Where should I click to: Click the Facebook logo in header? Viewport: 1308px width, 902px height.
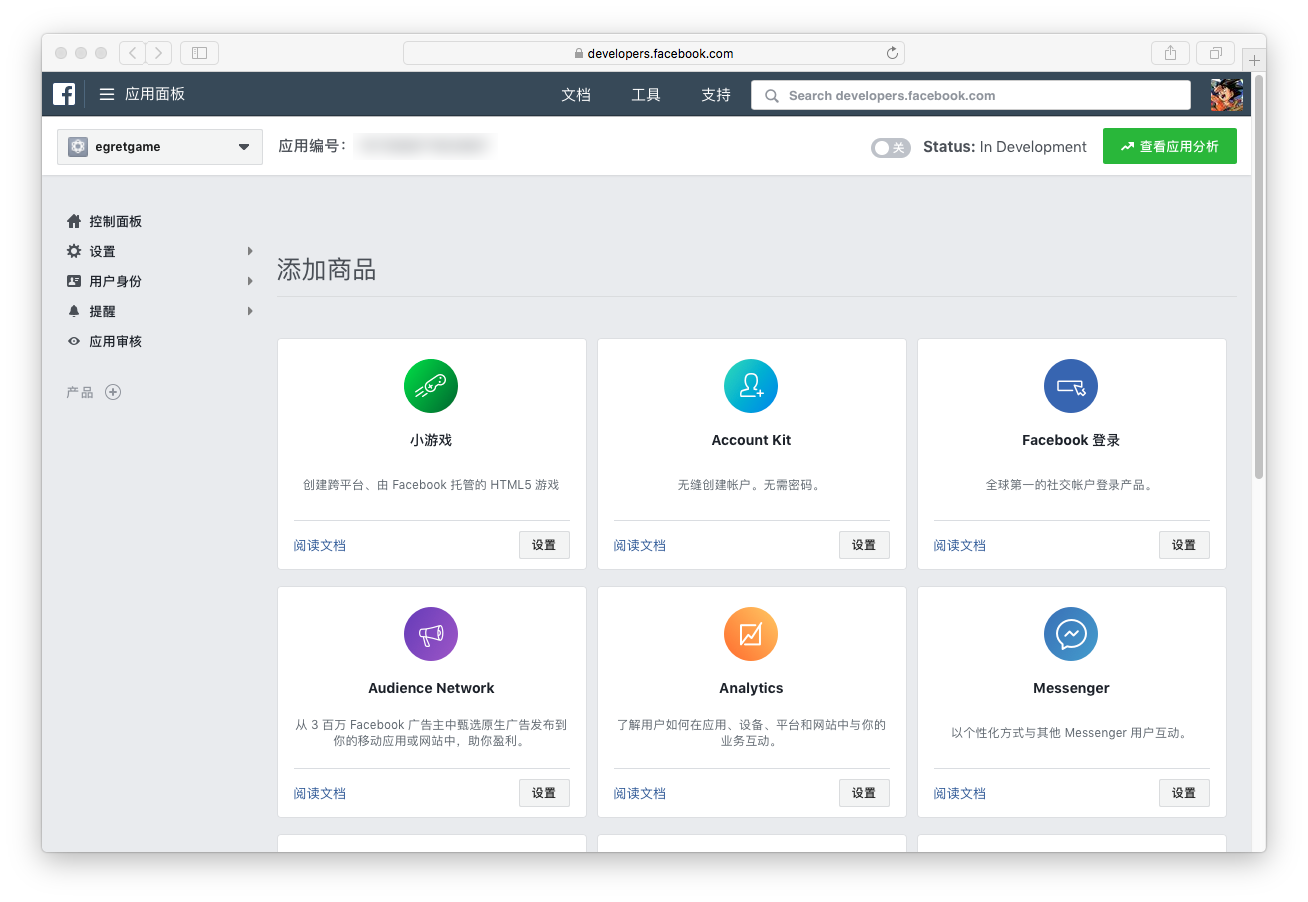[x=64, y=95]
